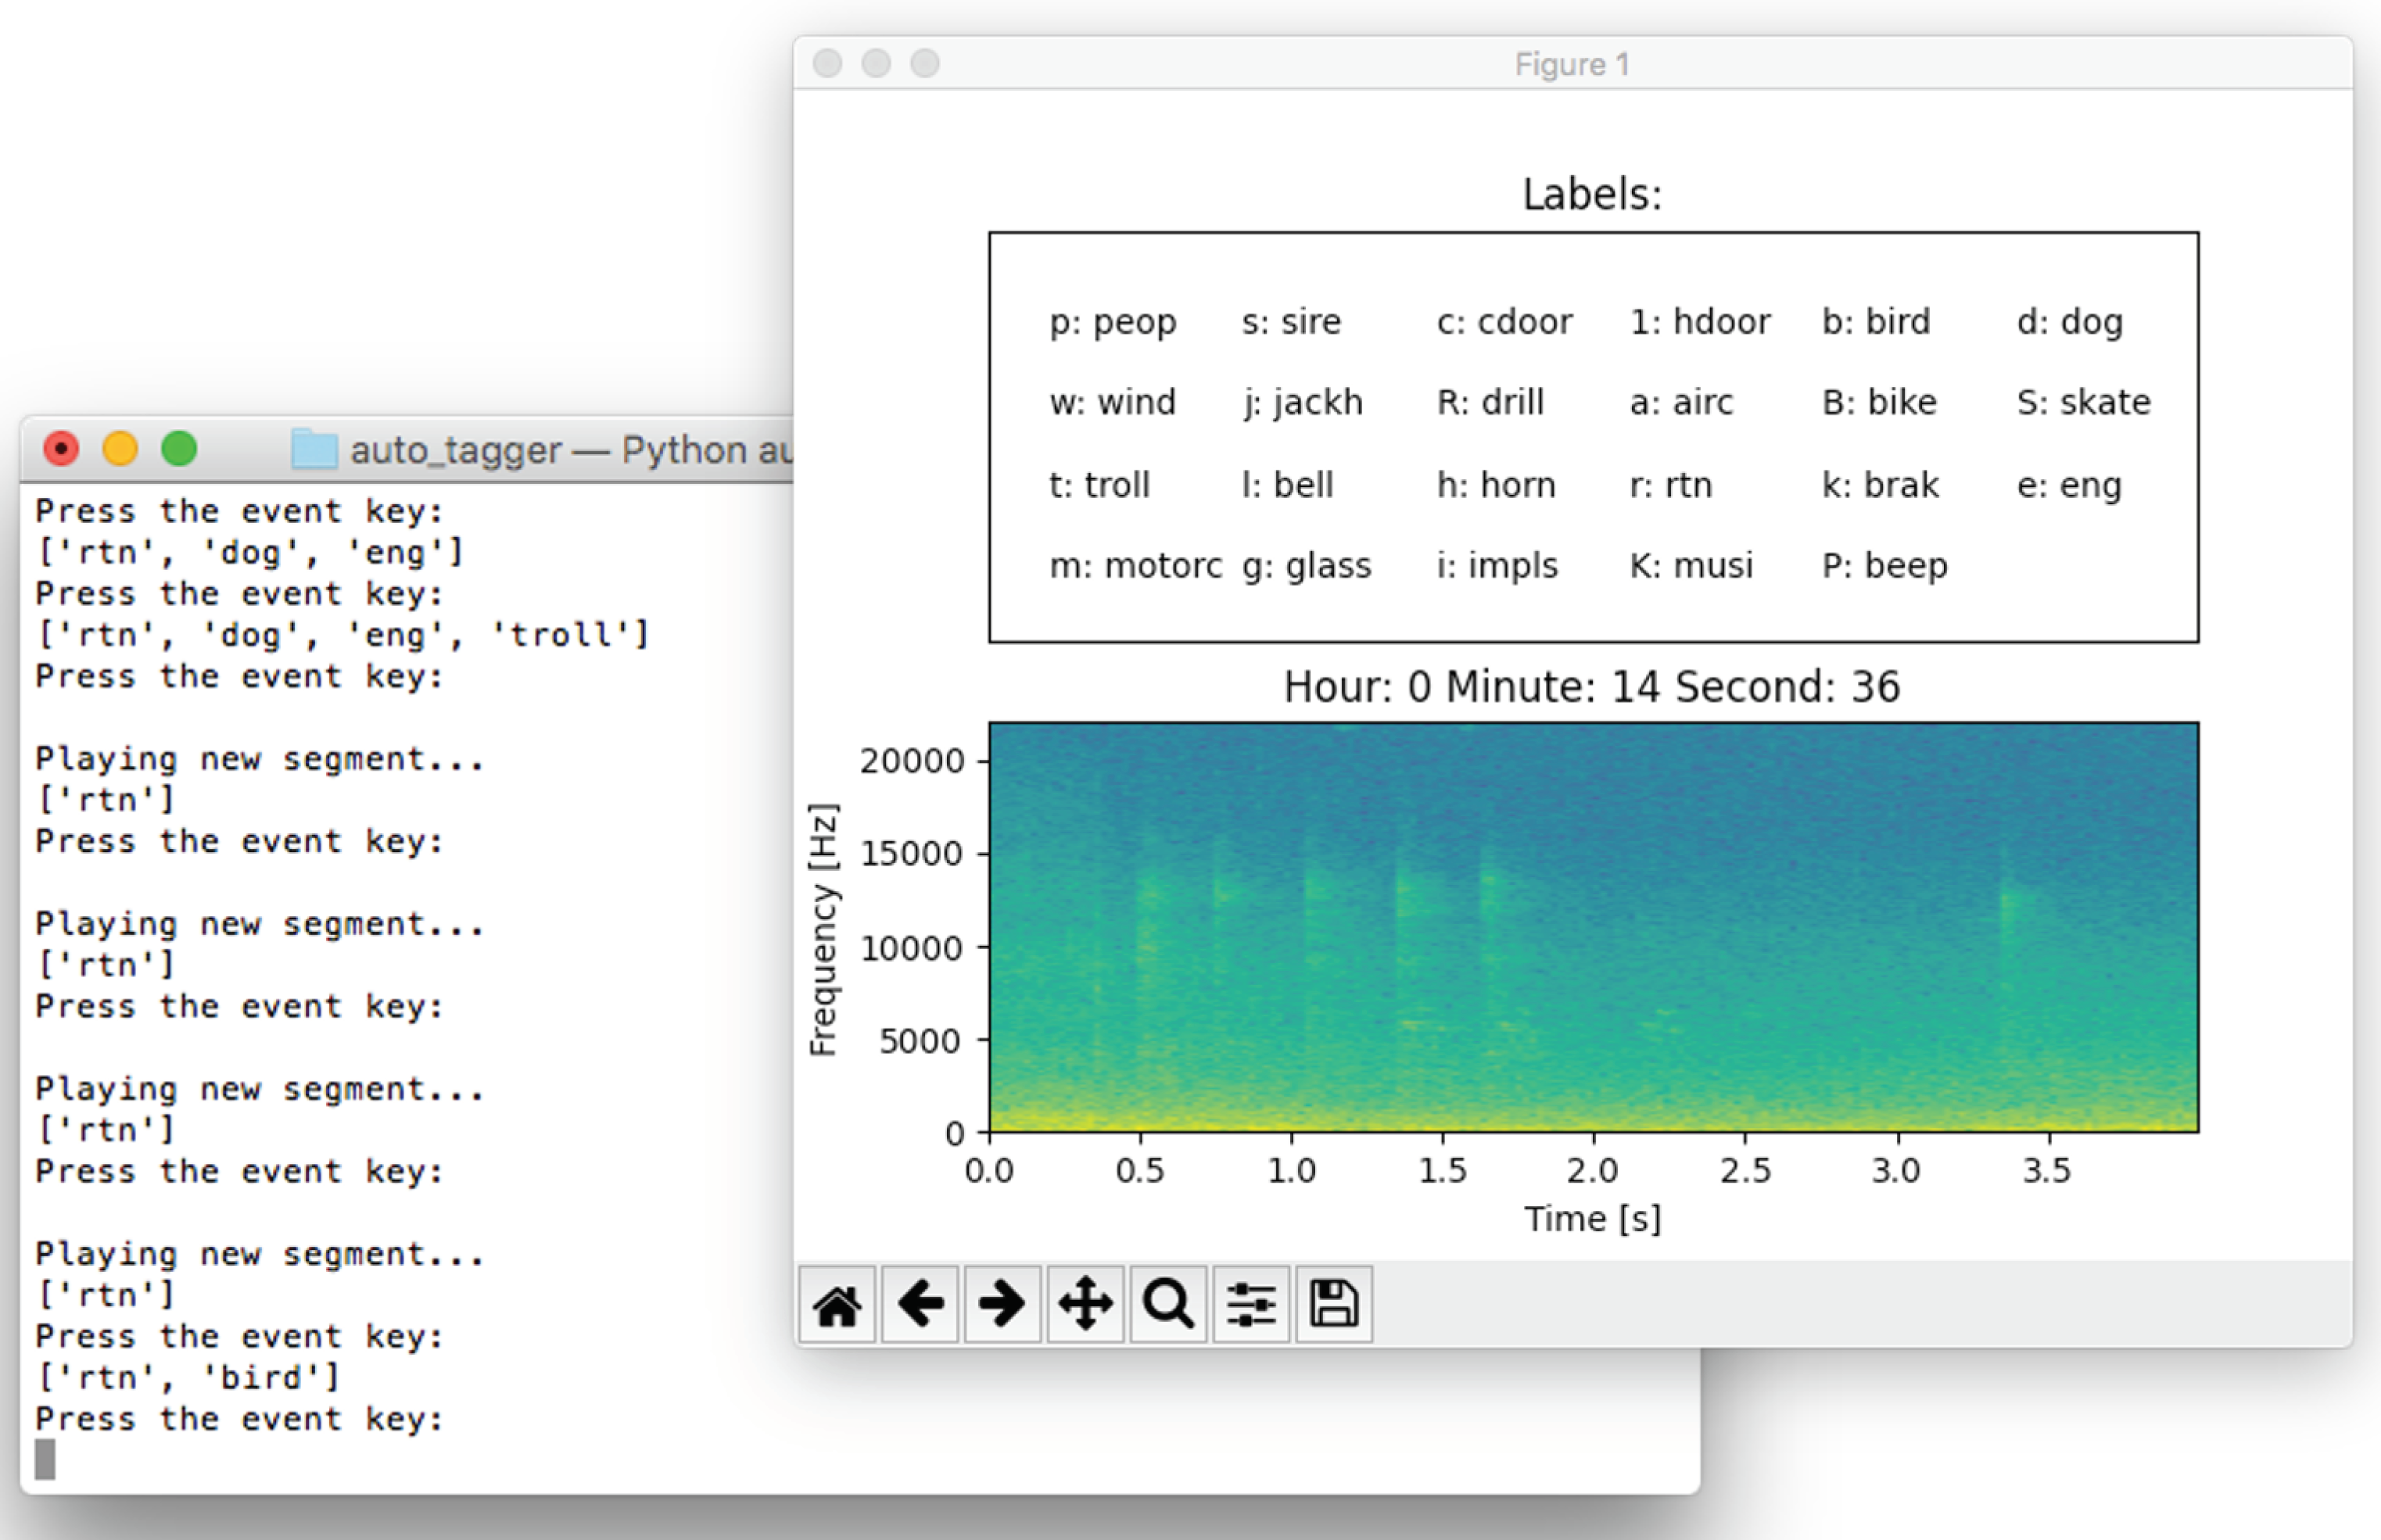Click the terminal cursor input line
The image size is (2381, 1540).
tap(45, 1460)
